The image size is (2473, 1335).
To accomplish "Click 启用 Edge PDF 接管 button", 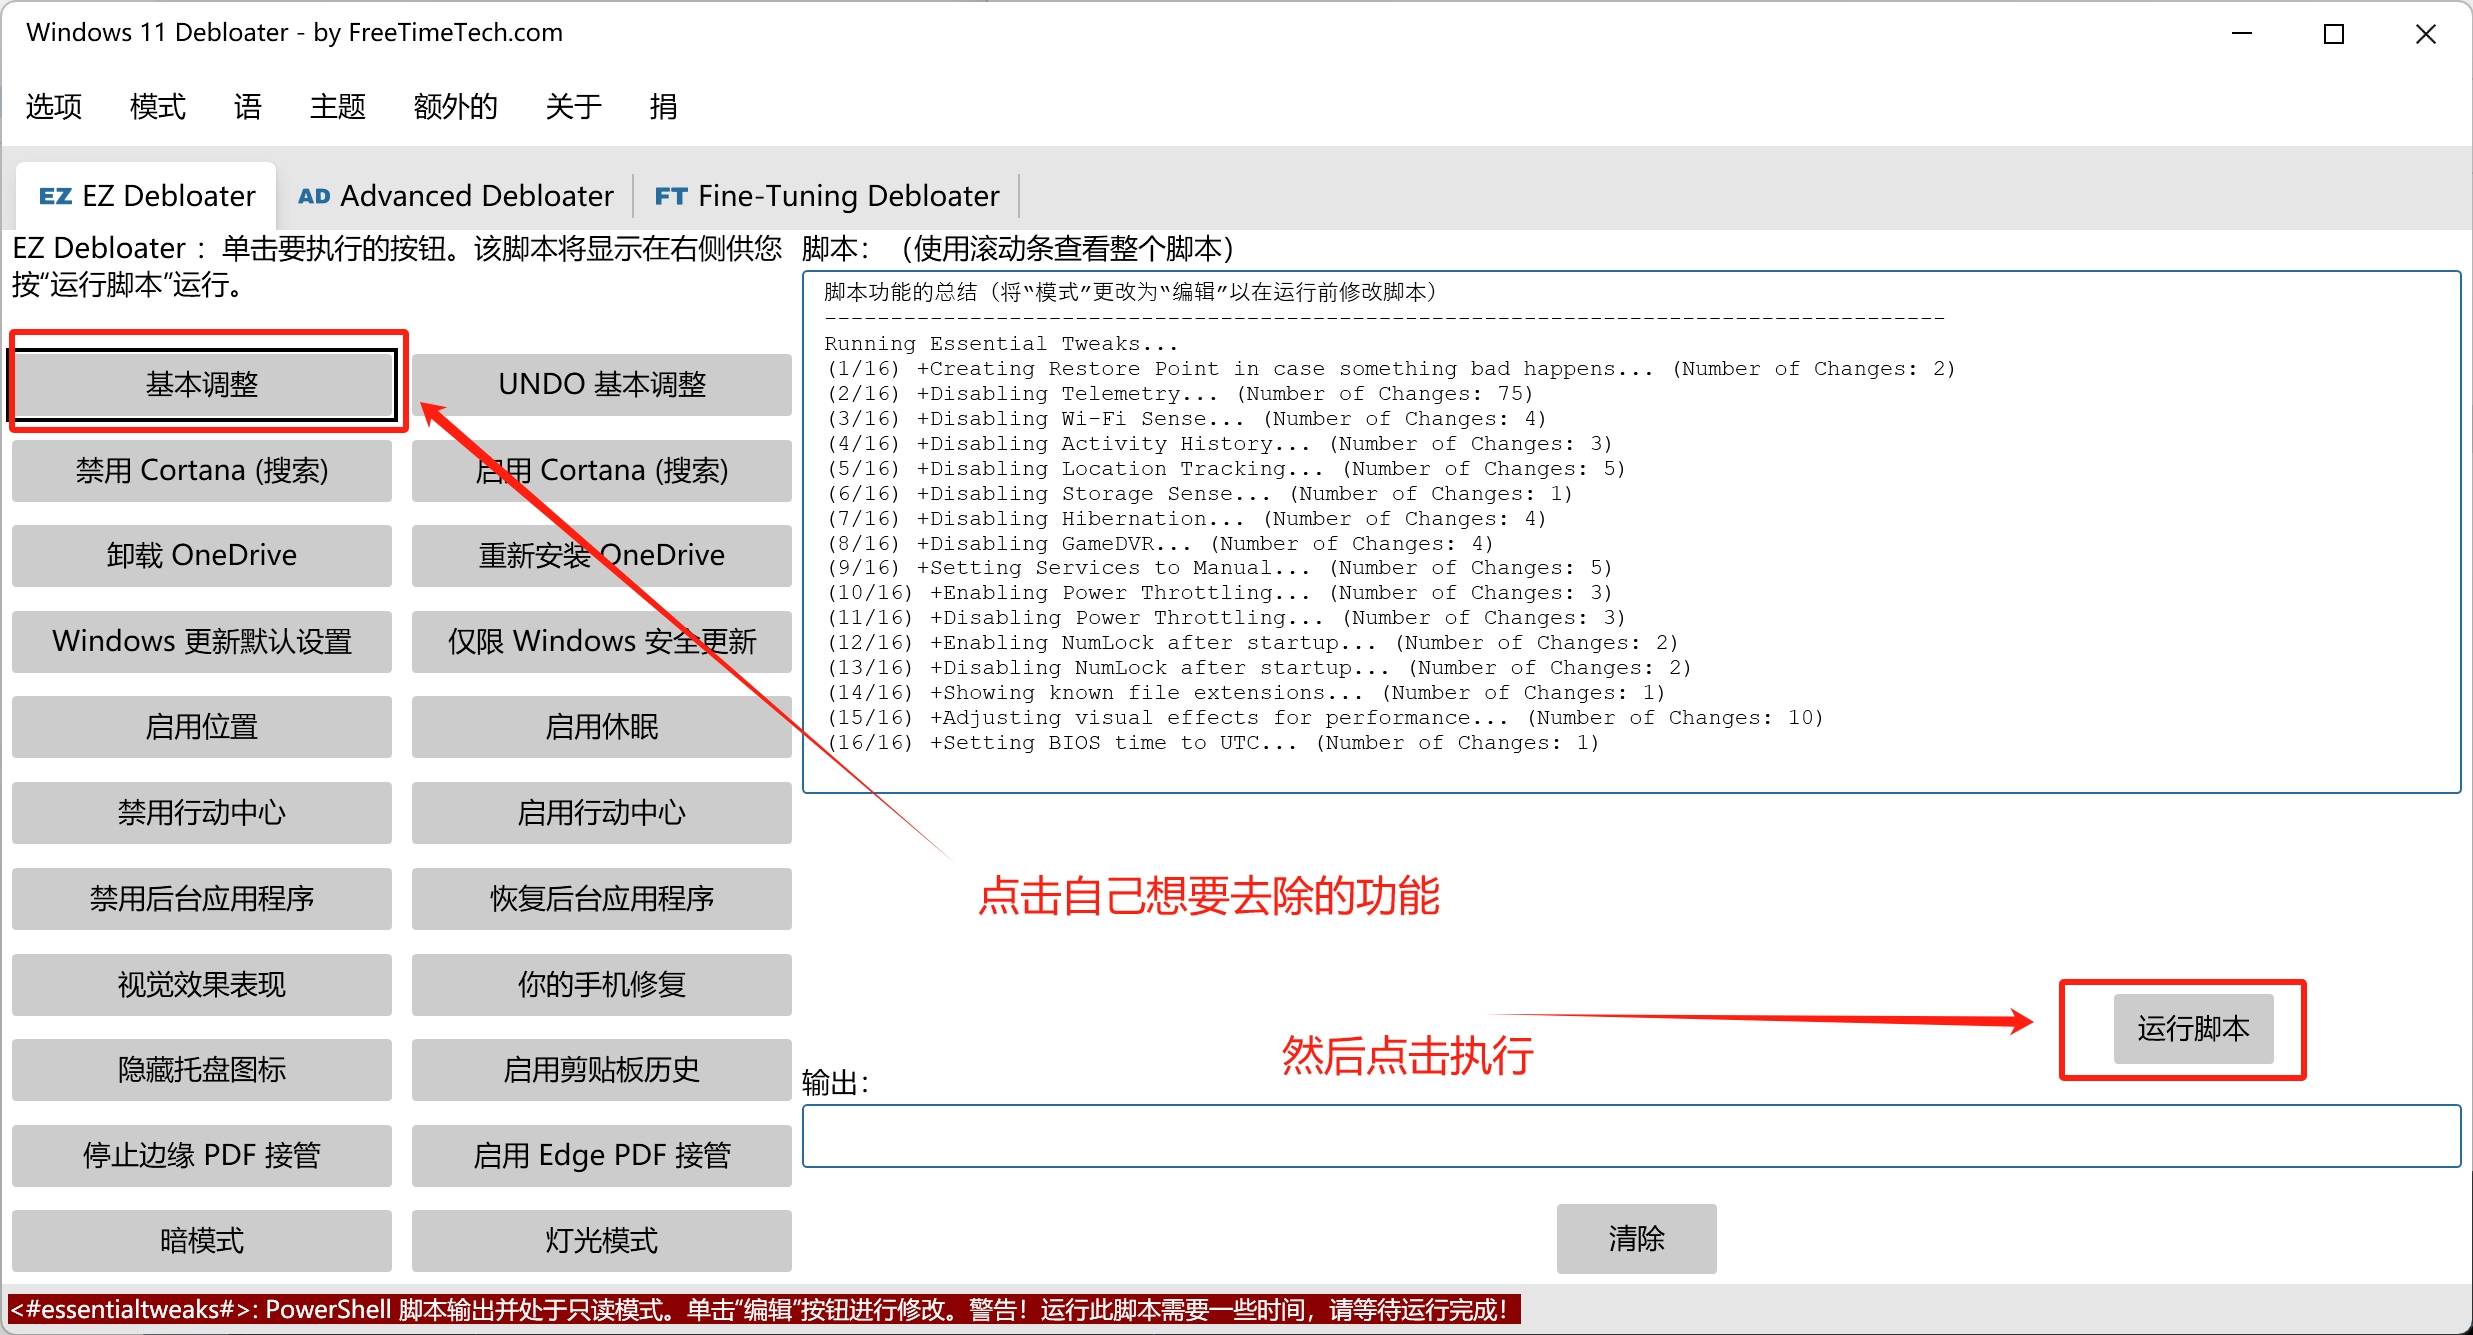I will [602, 1155].
